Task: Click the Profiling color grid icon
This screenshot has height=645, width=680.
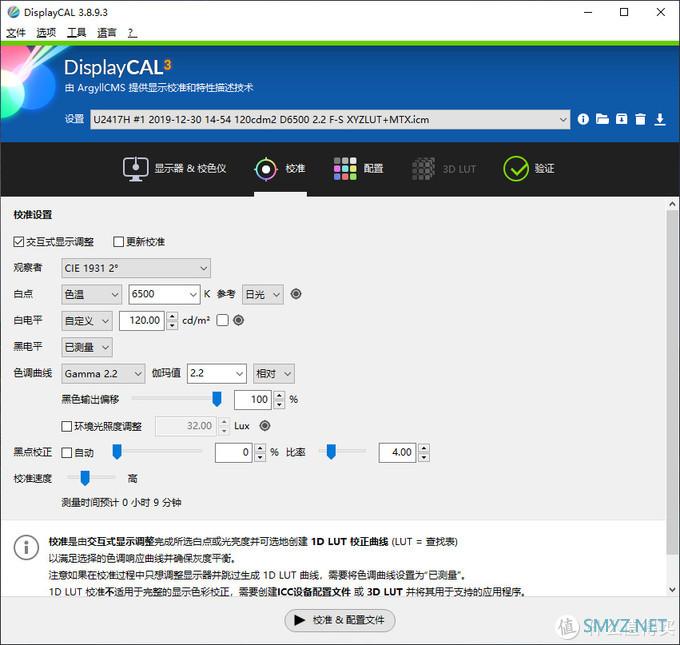Action: pyautogui.click(x=345, y=169)
